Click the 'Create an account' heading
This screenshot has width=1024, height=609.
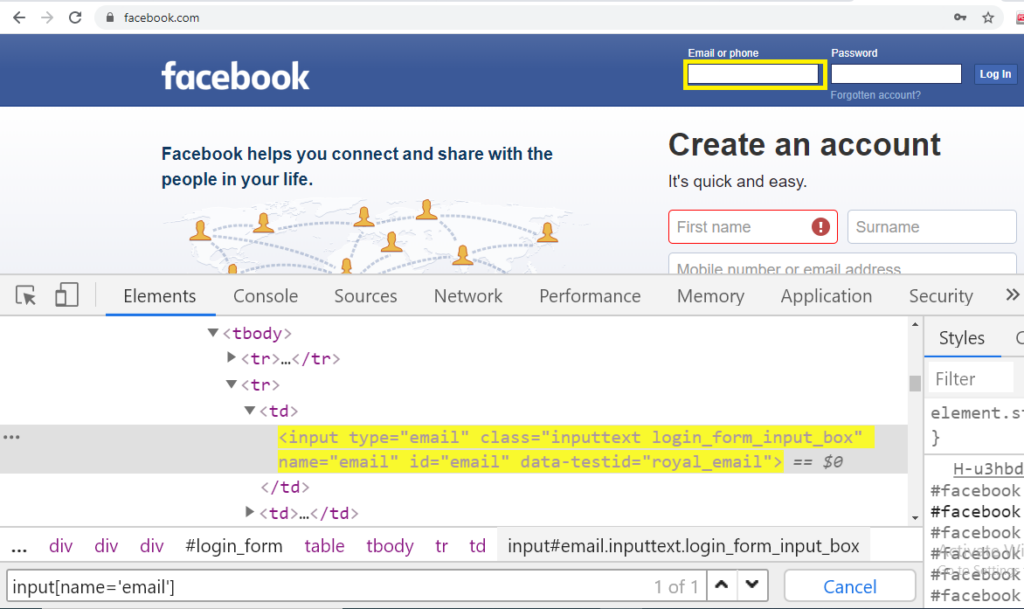click(x=804, y=144)
